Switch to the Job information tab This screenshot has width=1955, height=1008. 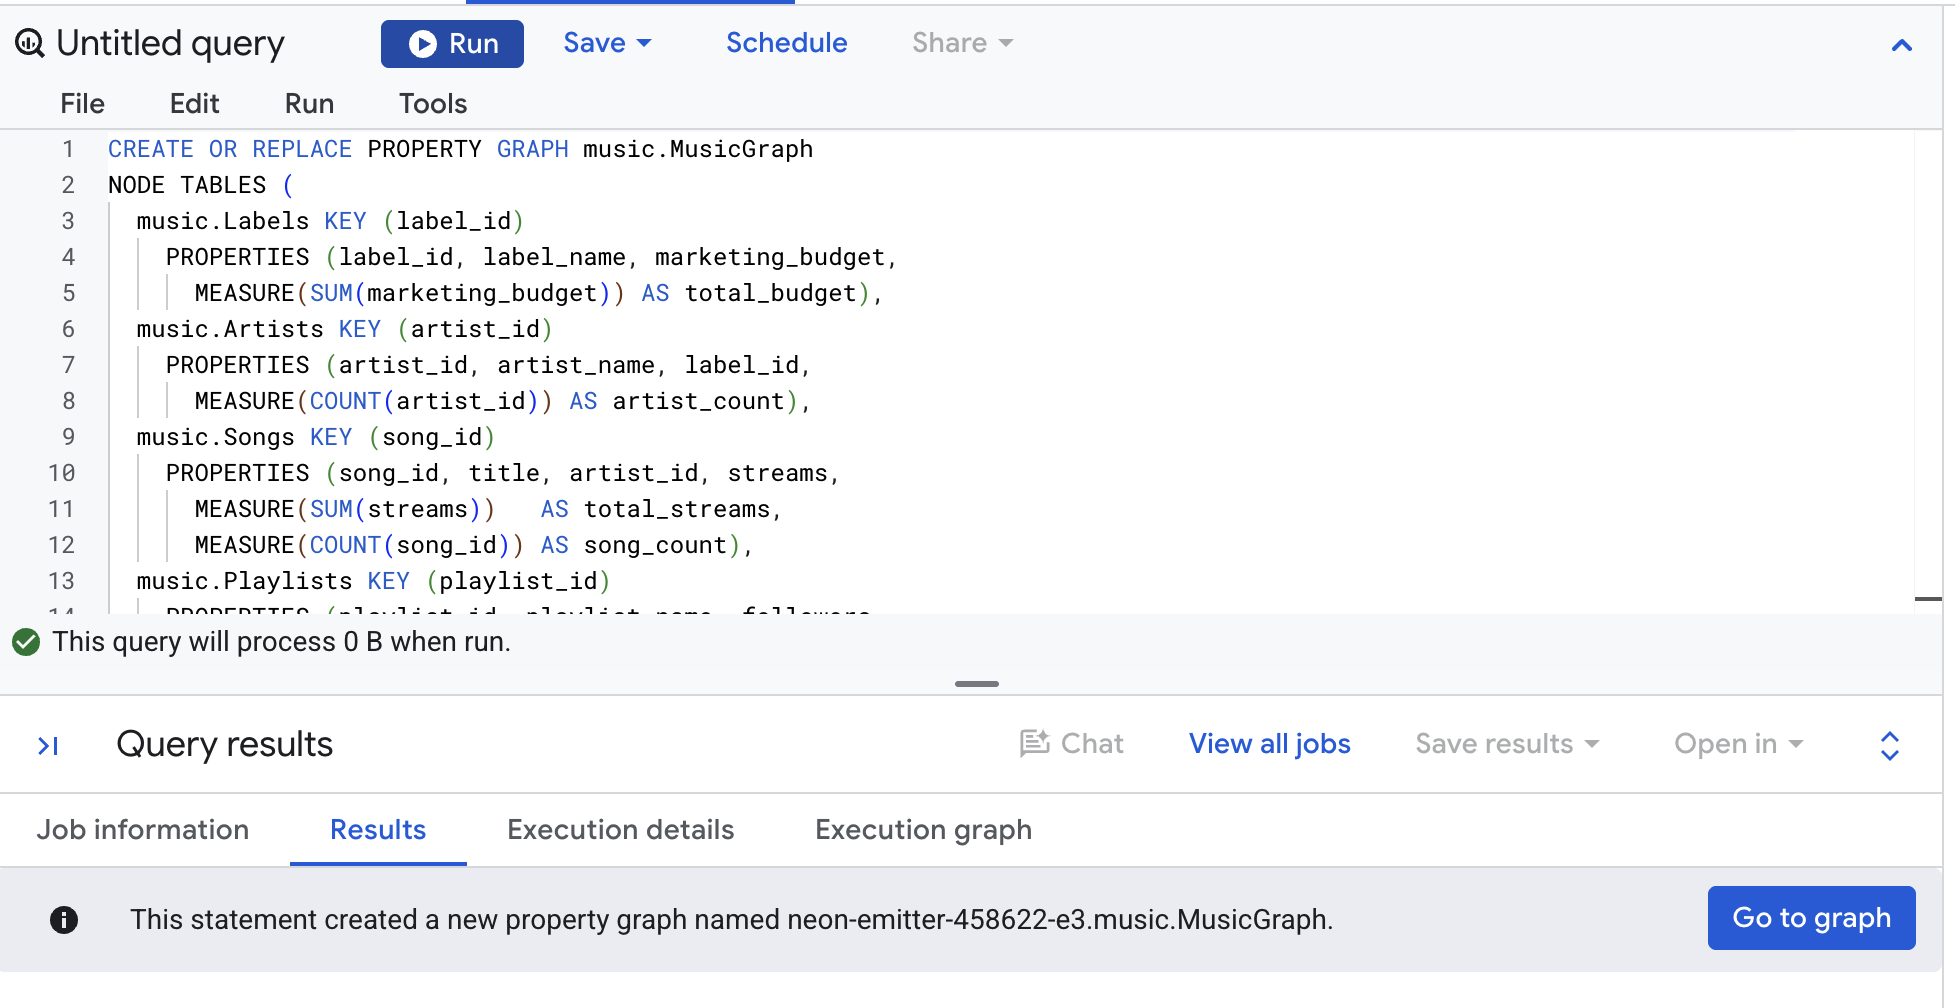[x=143, y=830]
